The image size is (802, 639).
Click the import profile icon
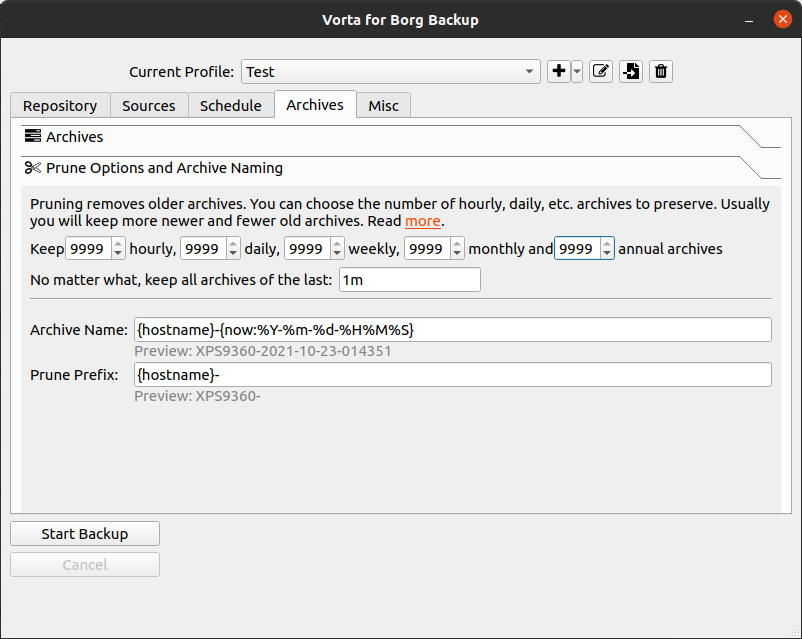630,71
